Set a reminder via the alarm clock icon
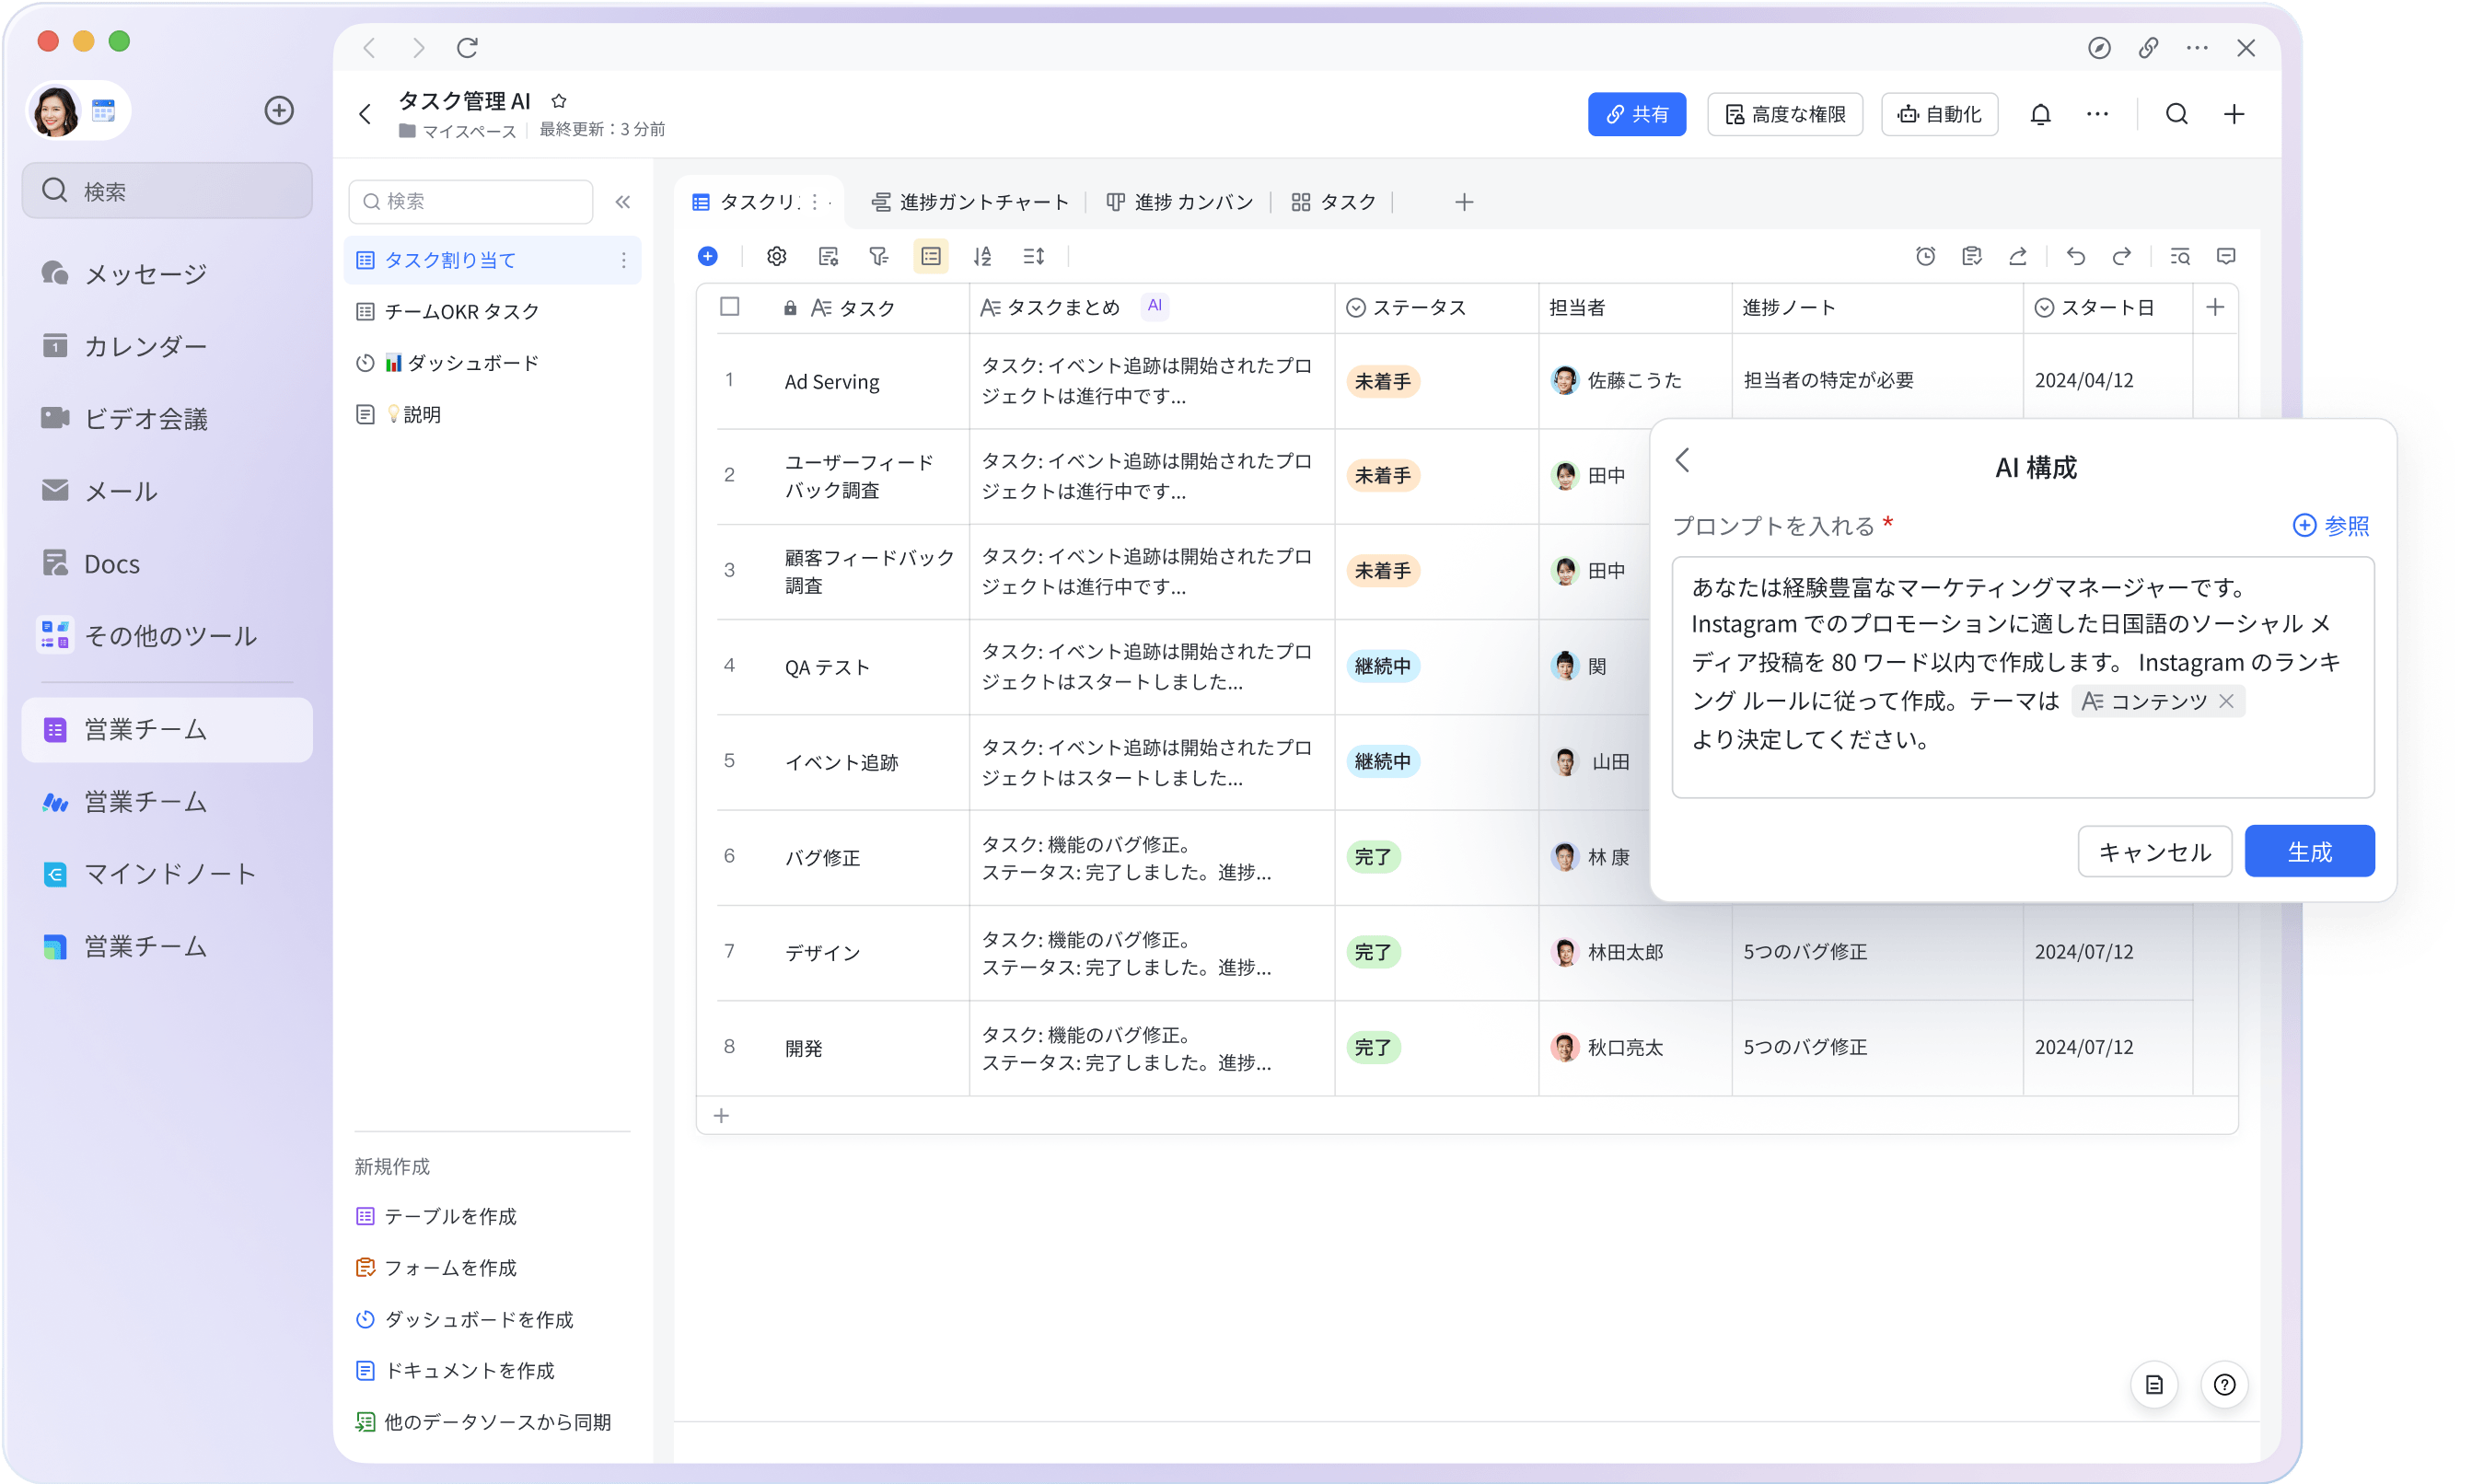 pyautogui.click(x=1925, y=256)
